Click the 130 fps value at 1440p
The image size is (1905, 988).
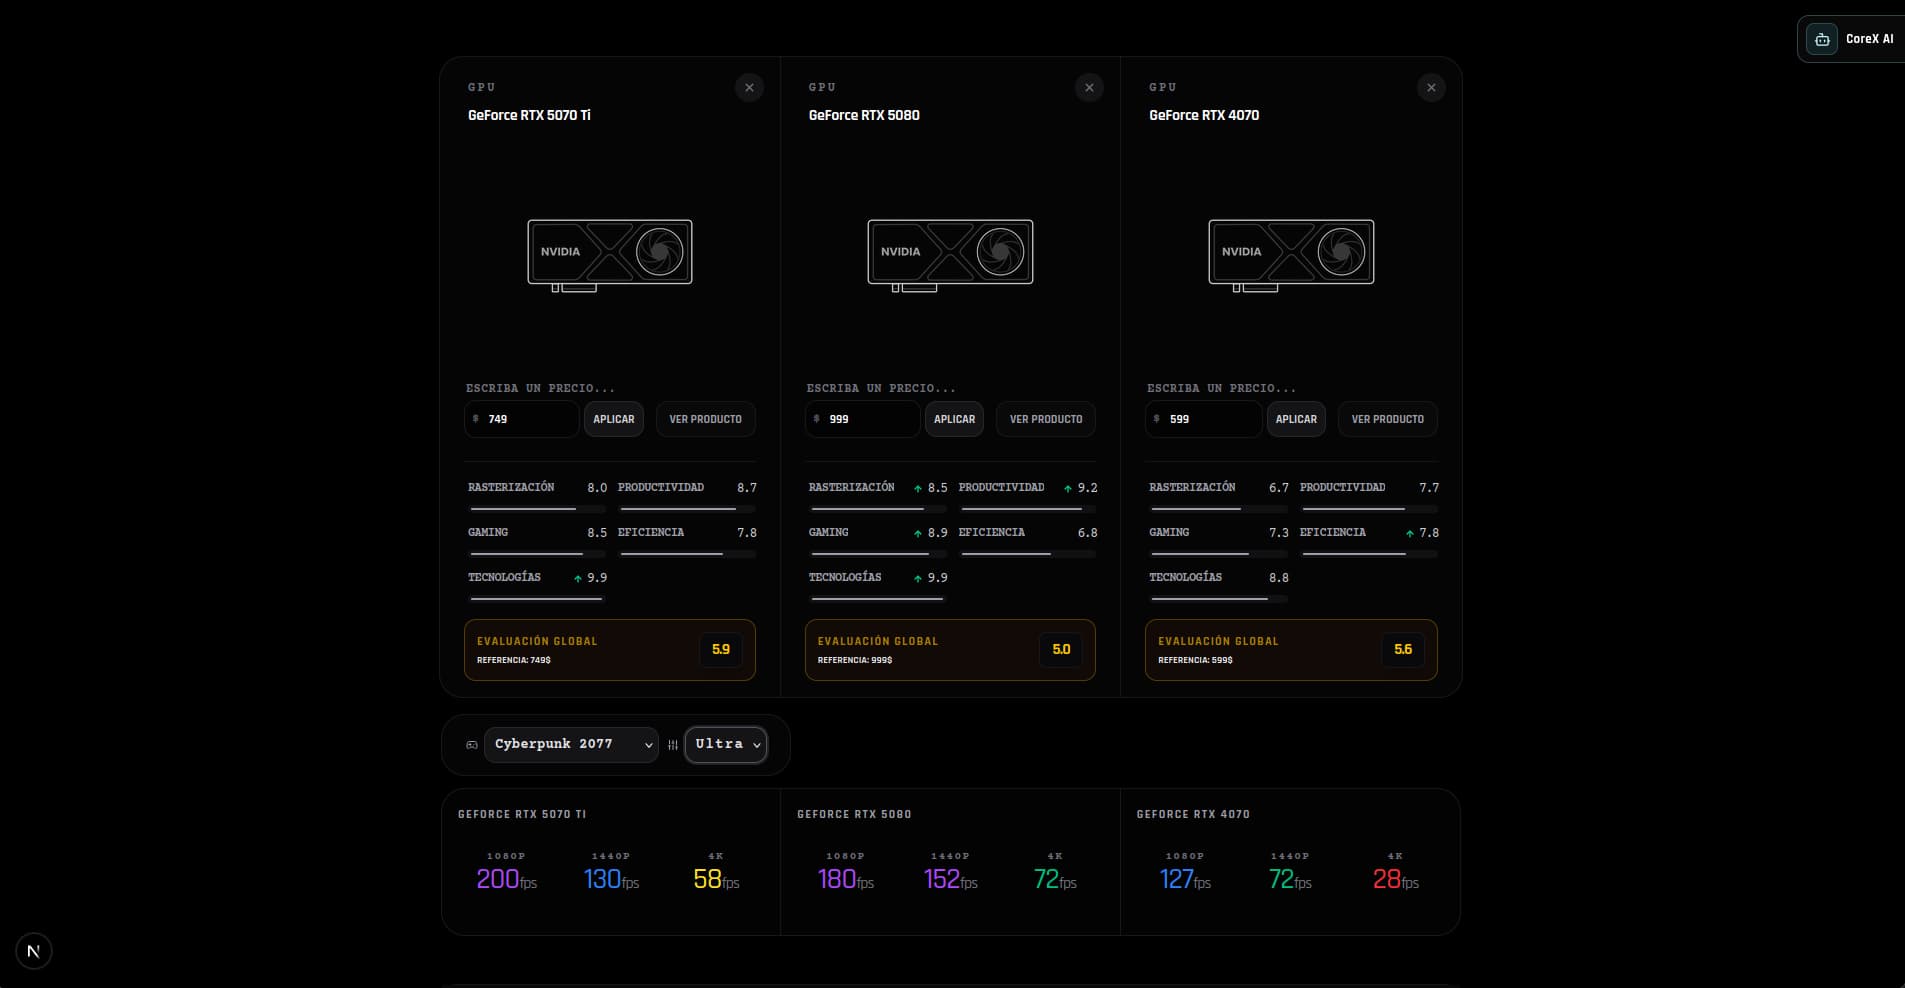611,880
